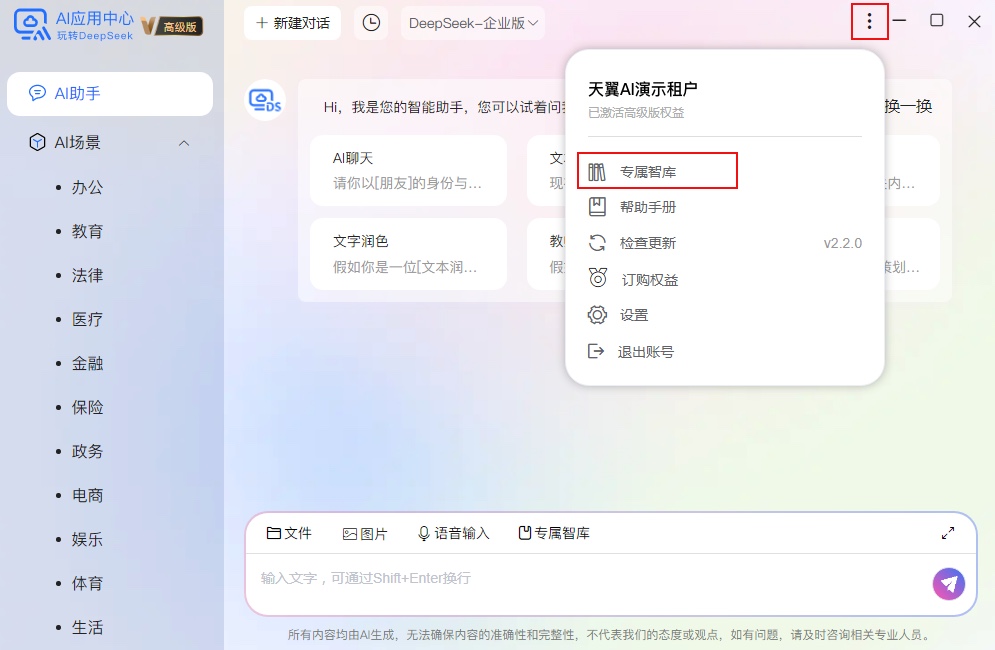Send message with paper plane button

tap(949, 583)
